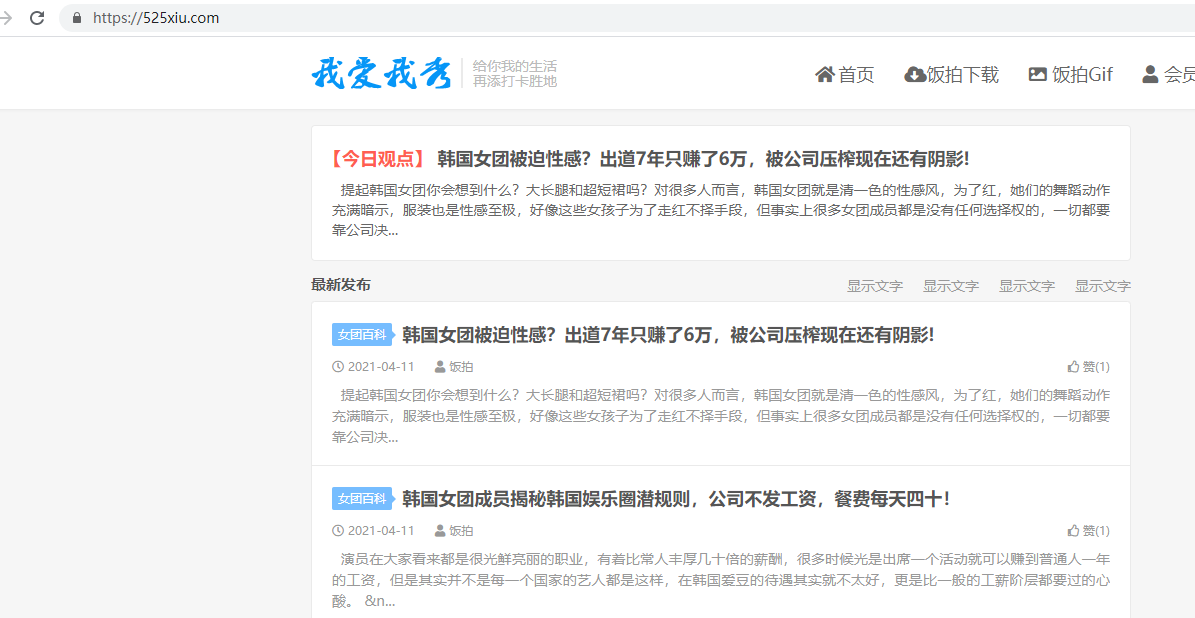Click the image icon beside 饭拍Gif
Image resolution: width=1195 pixels, height=618 pixels.
[x=1037, y=74]
